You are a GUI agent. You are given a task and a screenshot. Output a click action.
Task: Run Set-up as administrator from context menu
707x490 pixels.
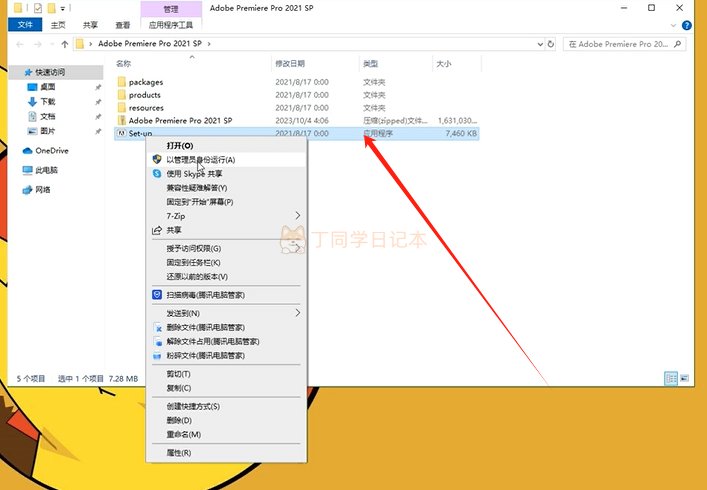point(226,160)
